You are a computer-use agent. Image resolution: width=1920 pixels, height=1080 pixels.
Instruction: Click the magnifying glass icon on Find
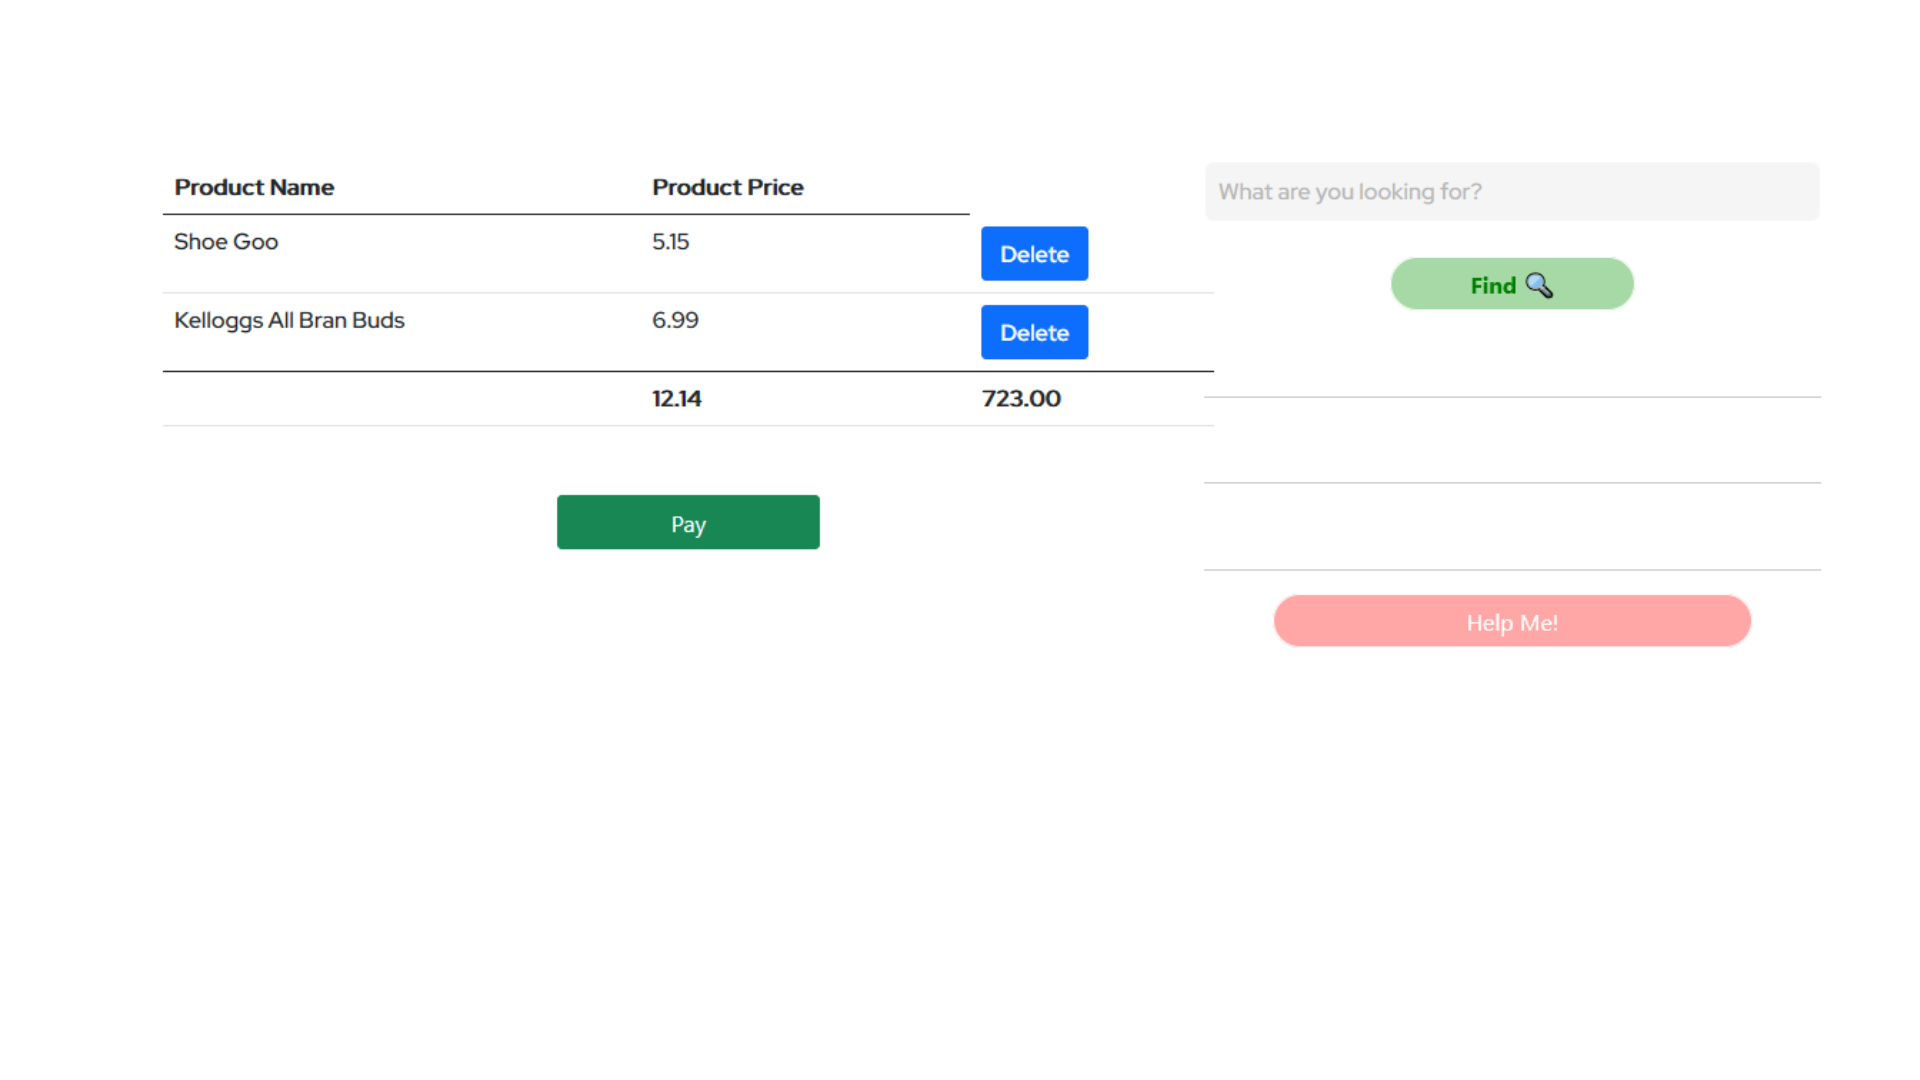(1539, 286)
